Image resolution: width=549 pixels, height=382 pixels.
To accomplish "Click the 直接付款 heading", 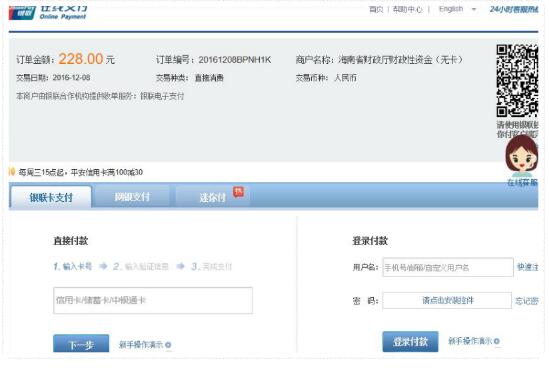I will click(70, 241).
